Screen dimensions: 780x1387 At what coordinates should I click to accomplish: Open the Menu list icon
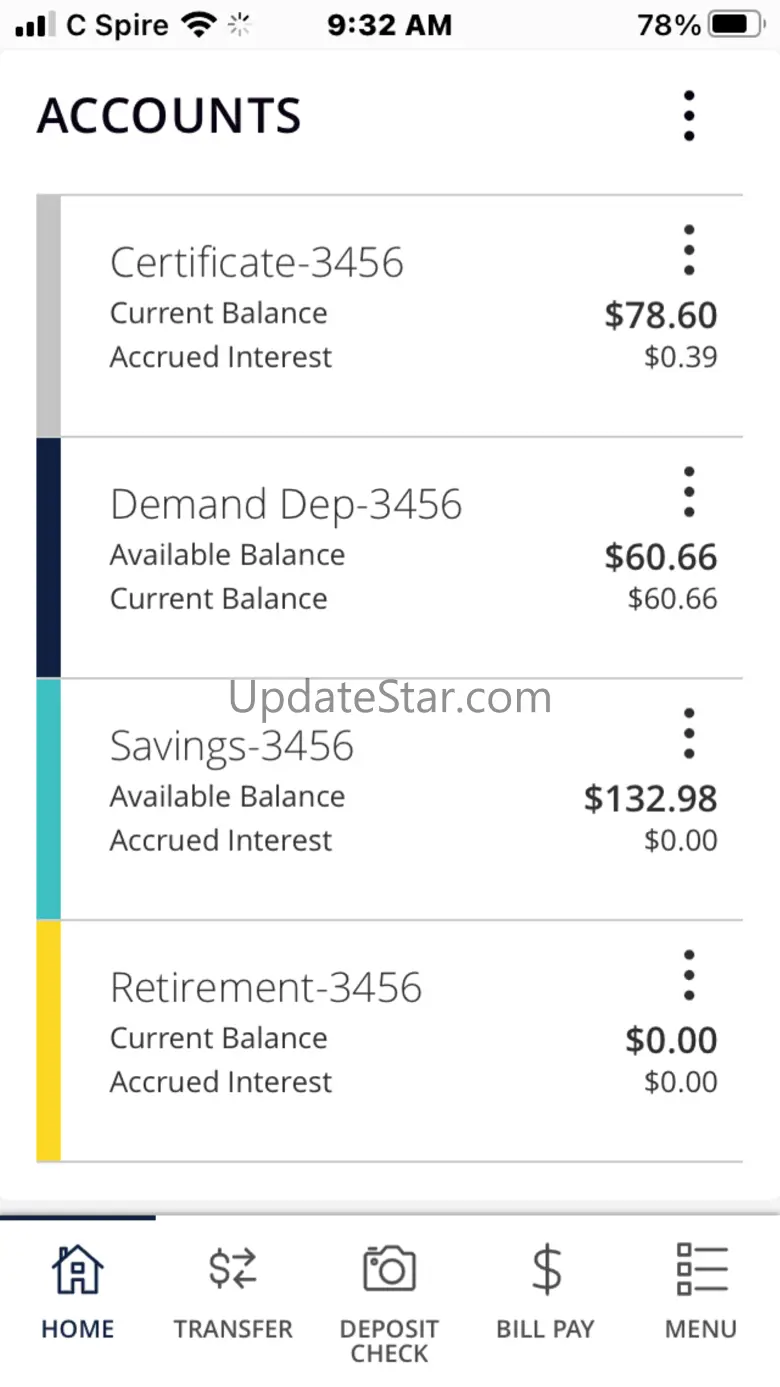701,1270
